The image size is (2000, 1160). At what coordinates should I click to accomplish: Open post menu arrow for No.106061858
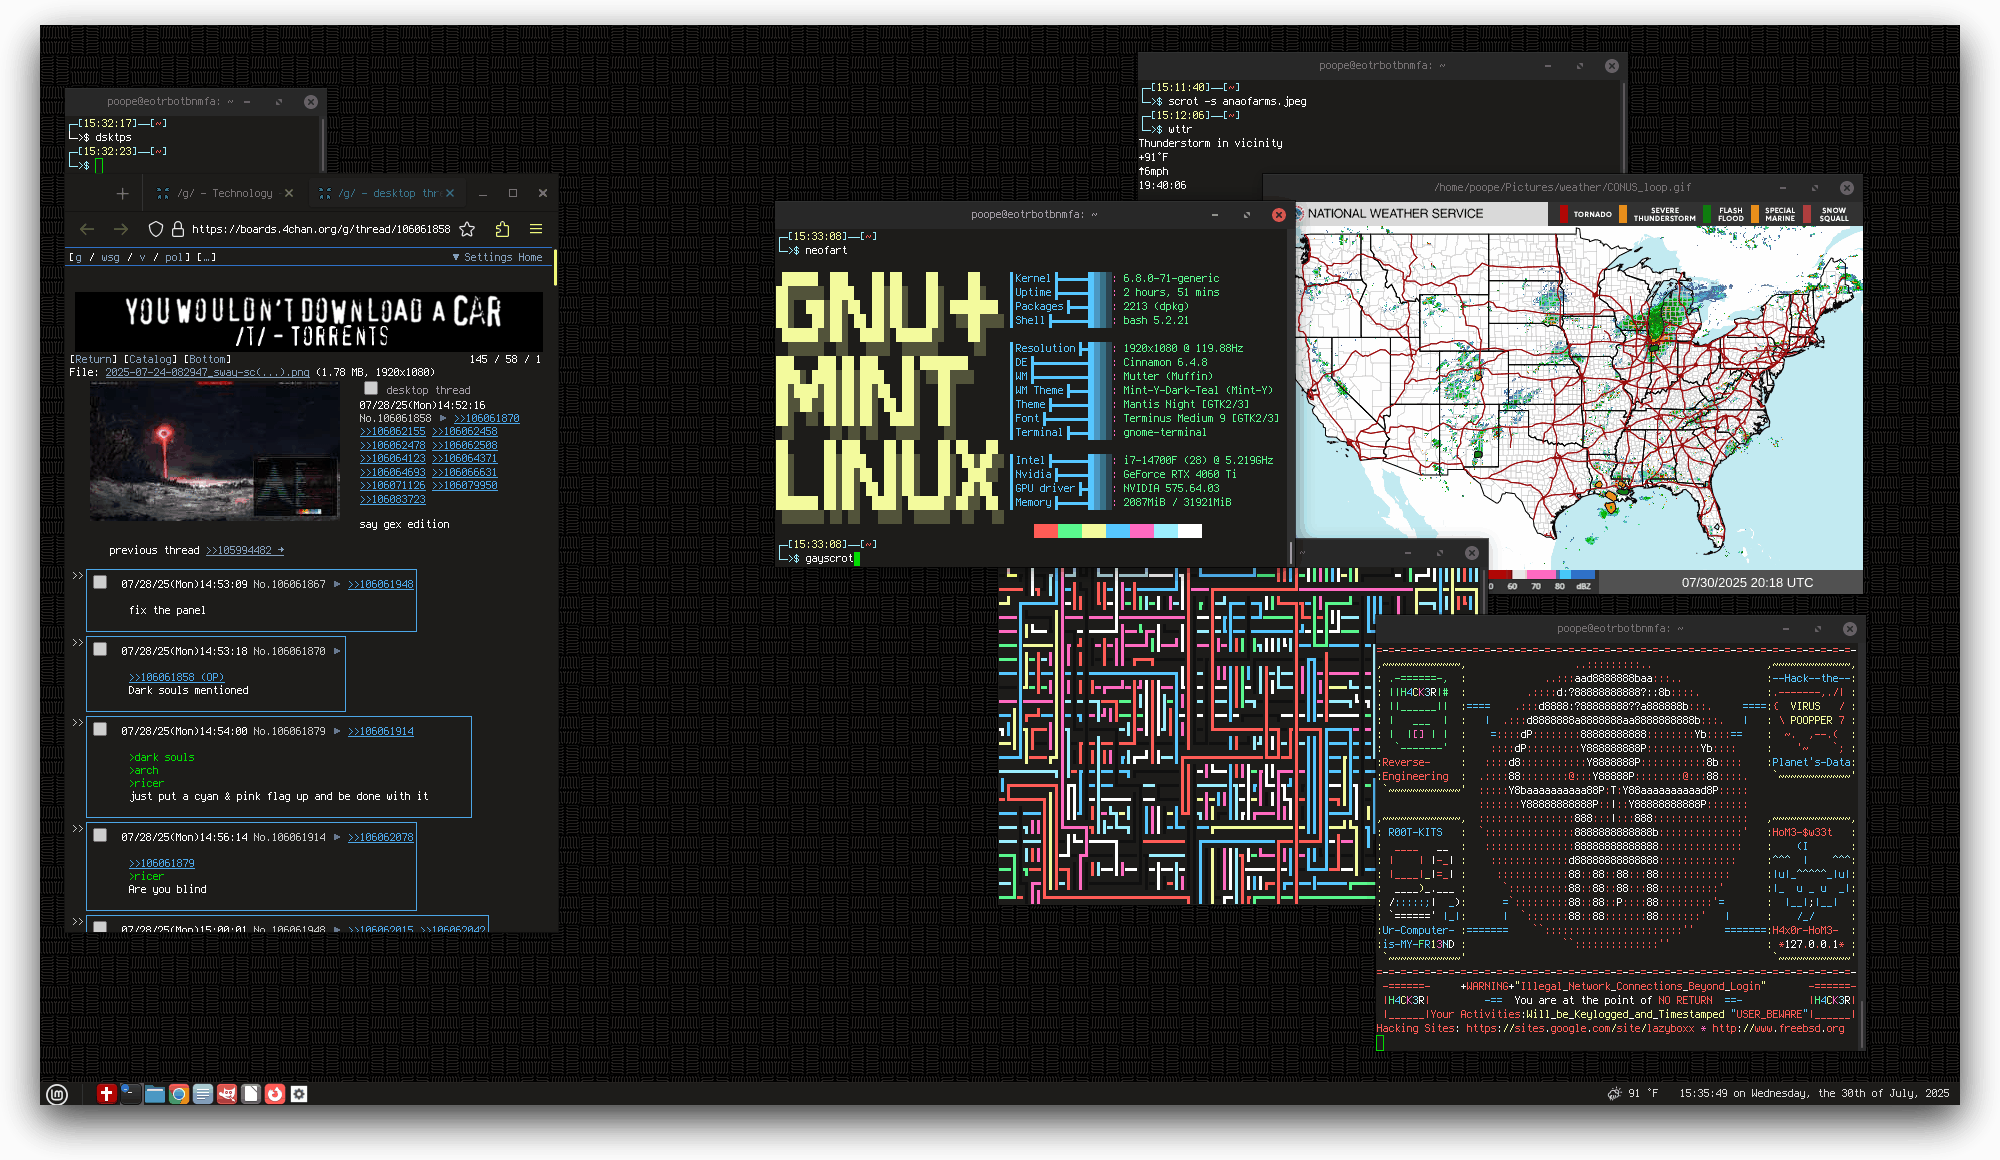coord(443,418)
